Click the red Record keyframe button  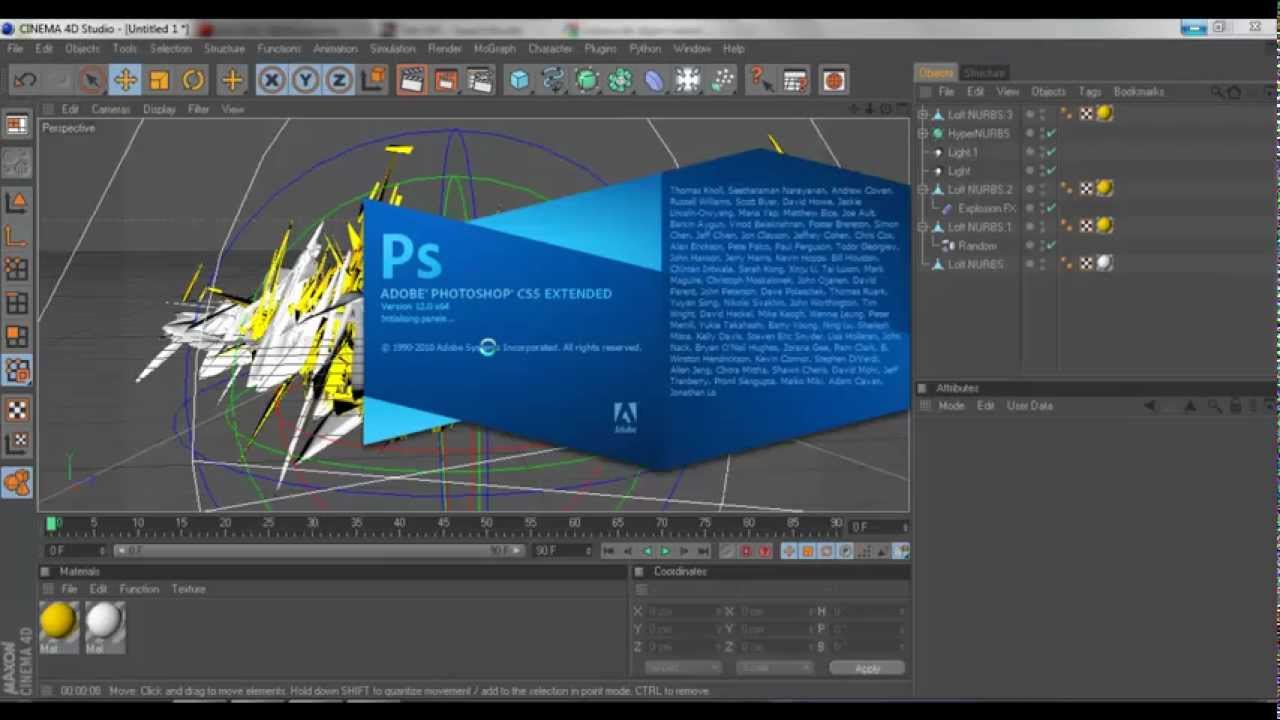point(745,551)
